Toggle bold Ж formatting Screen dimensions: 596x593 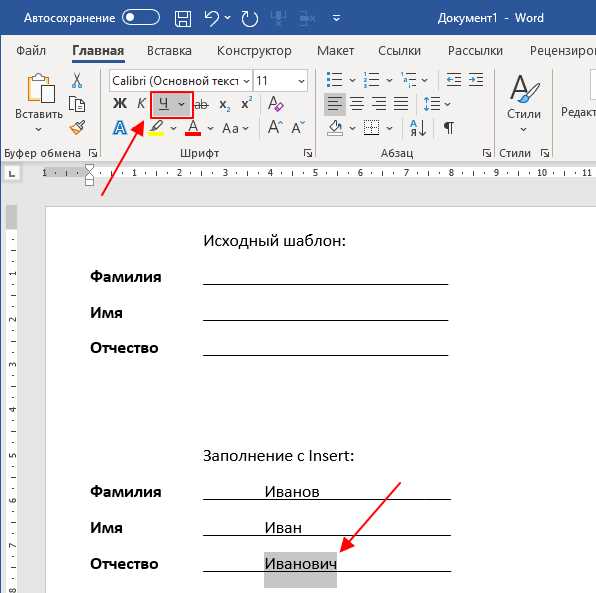120,103
